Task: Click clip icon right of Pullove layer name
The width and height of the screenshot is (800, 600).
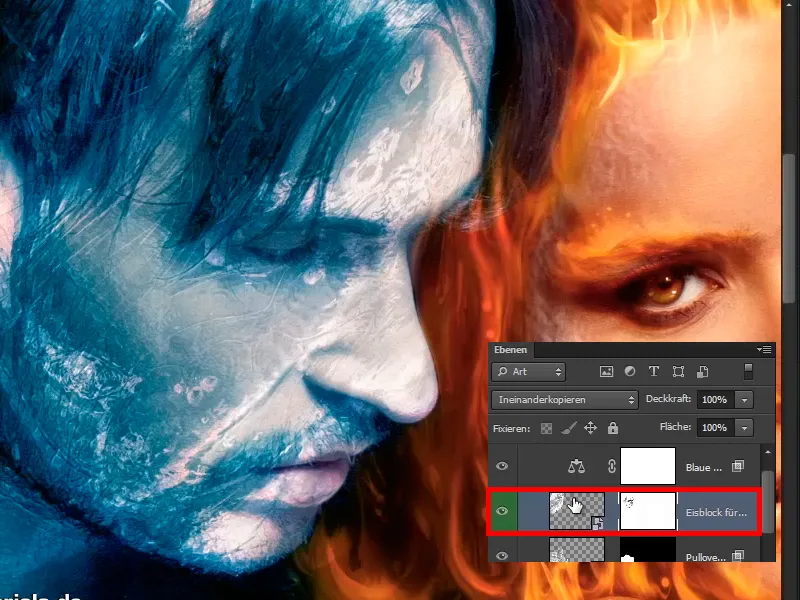Action: [738, 556]
